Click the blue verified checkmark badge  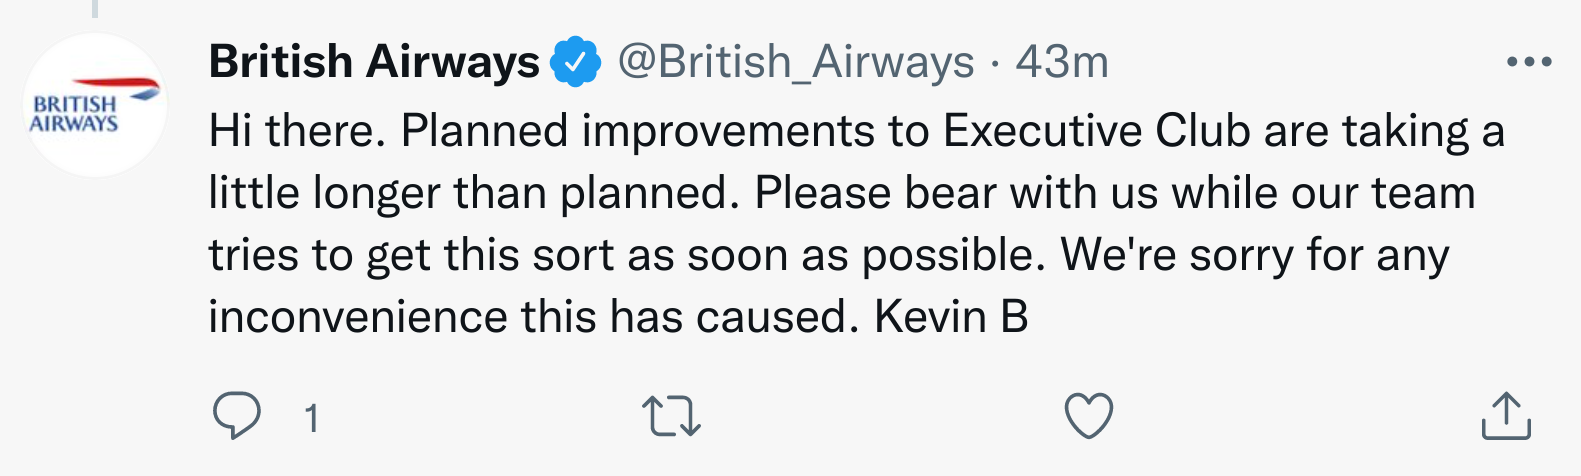(578, 63)
